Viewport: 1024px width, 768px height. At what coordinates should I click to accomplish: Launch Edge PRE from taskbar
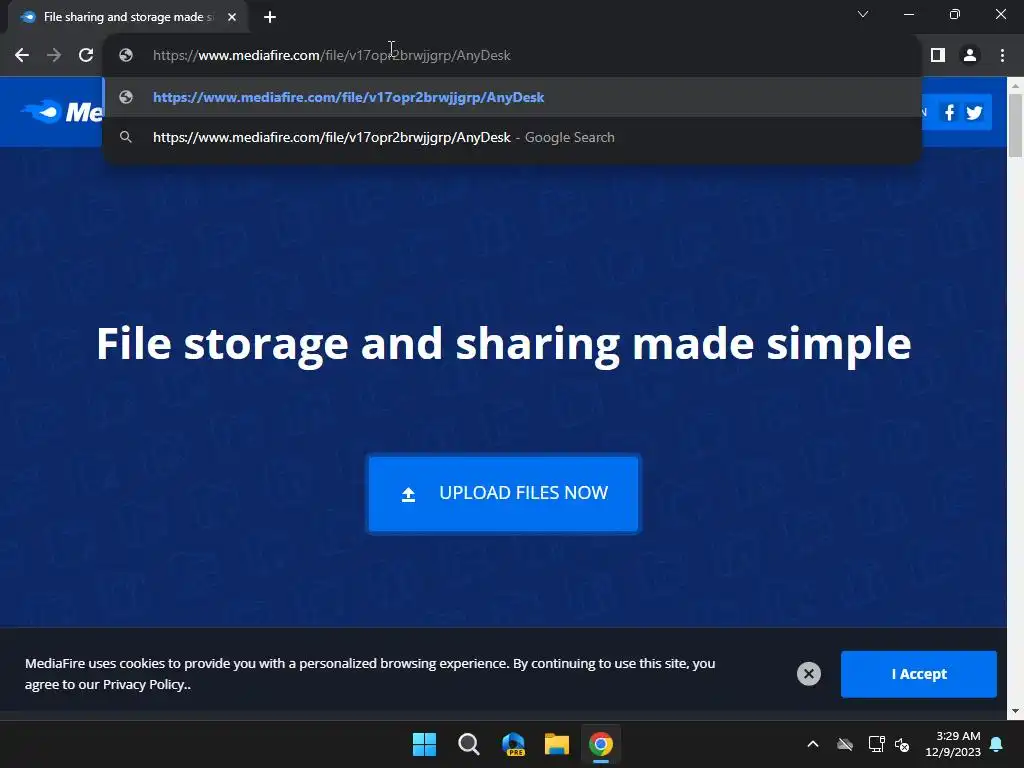(x=513, y=744)
